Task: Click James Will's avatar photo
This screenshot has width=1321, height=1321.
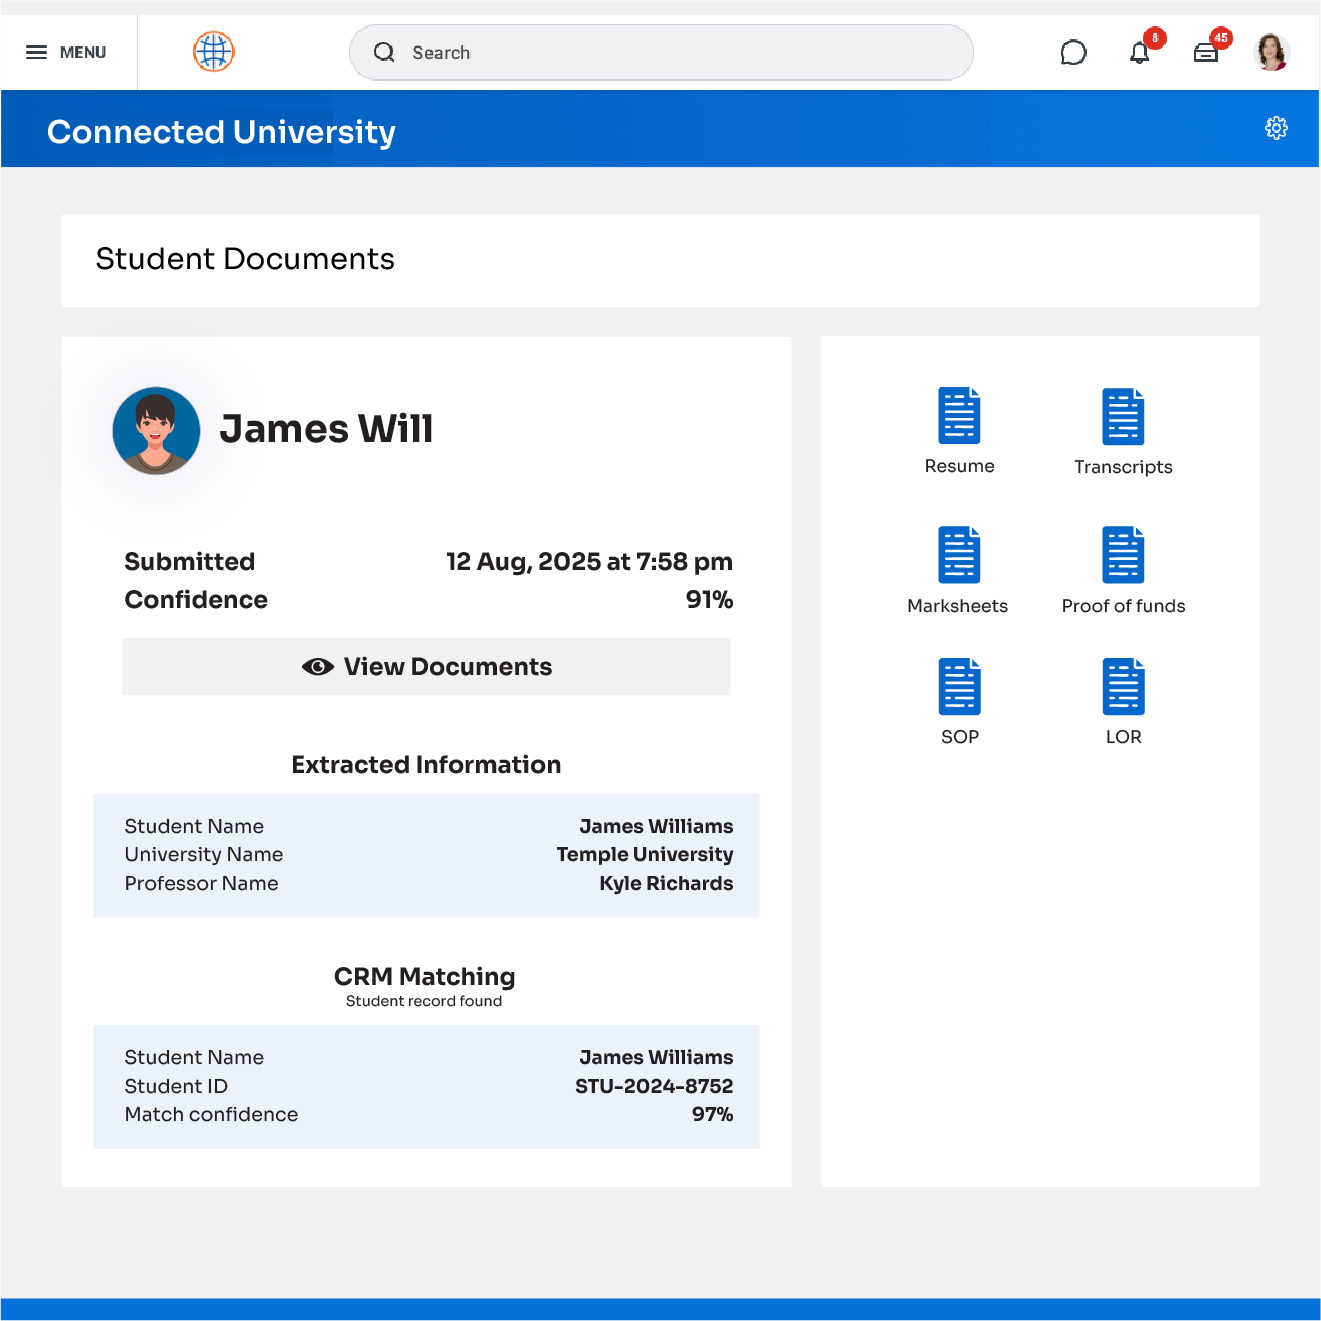Action: point(156,430)
